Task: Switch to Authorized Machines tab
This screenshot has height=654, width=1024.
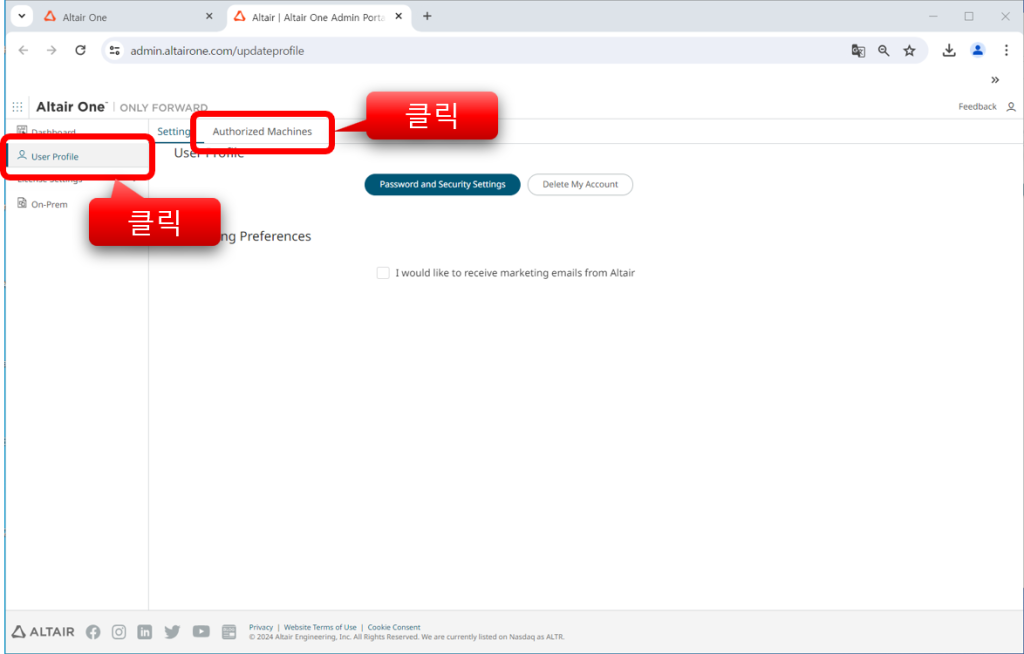Action: 262,131
